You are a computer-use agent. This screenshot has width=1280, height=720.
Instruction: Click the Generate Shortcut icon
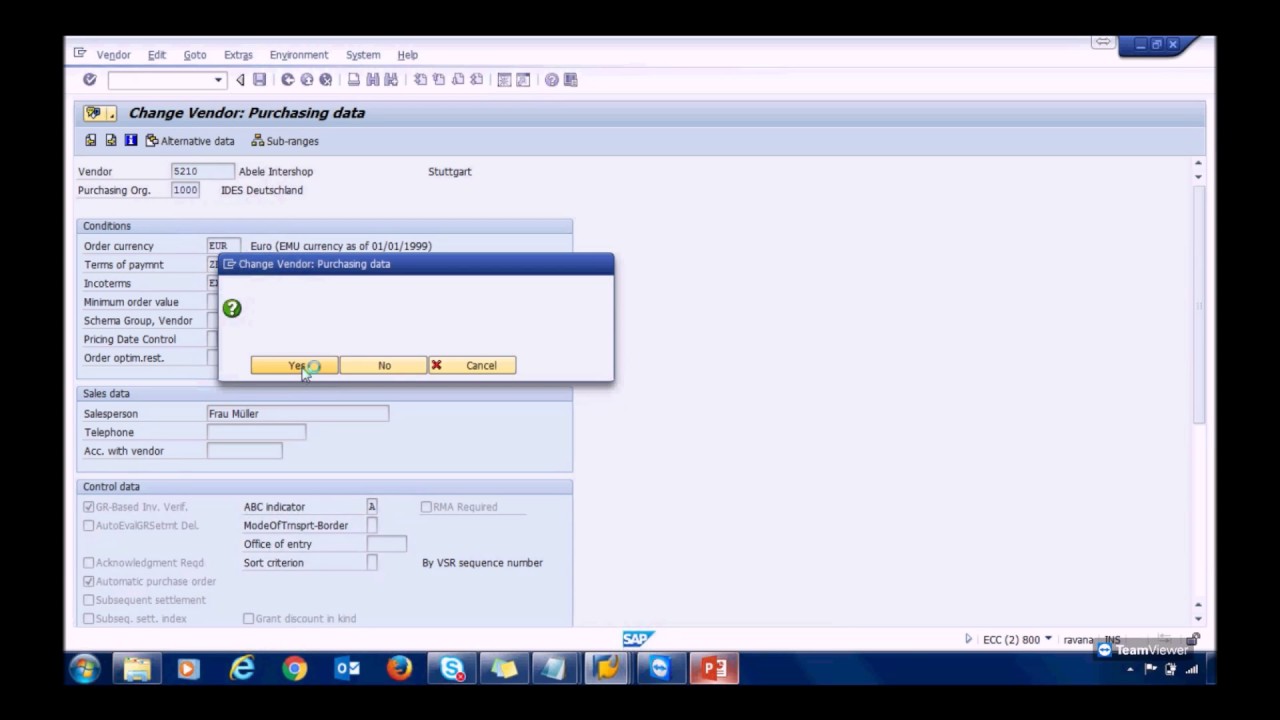(522, 80)
